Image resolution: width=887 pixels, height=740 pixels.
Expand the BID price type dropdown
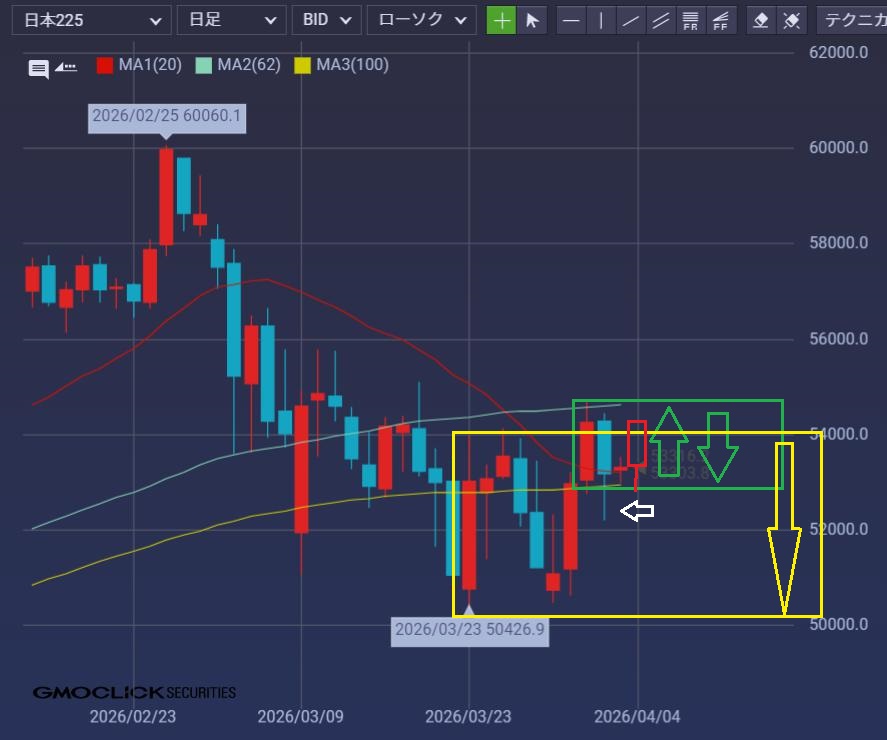pos(326,20)
